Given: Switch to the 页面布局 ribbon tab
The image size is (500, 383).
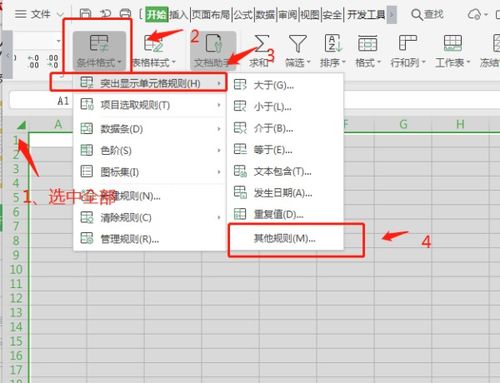Looking at the screenshot, I should (x=211, y=15).
